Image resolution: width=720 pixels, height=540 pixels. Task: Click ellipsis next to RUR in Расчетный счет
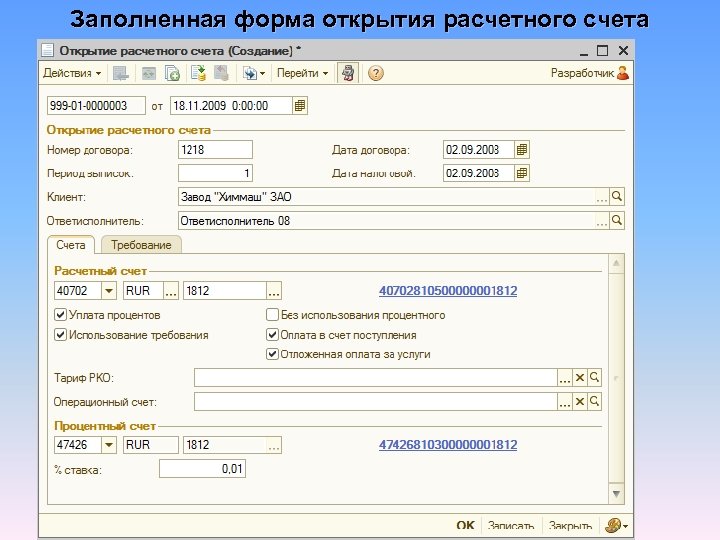coord(171,291)
